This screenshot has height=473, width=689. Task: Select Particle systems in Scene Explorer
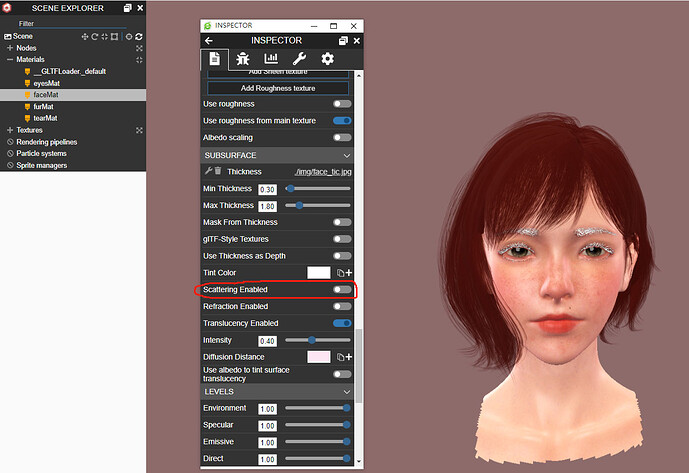pos(41,153)
